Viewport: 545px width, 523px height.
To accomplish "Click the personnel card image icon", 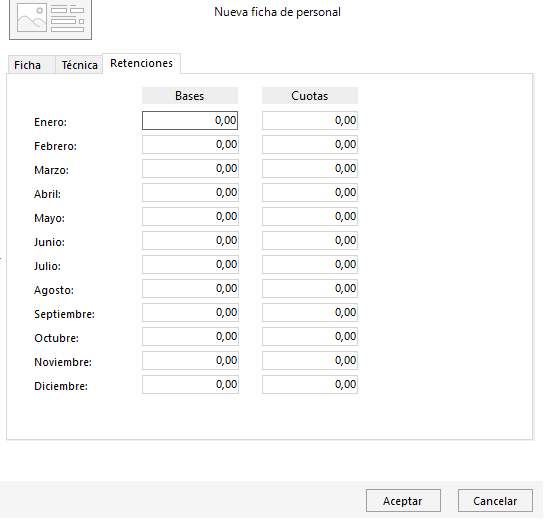I will coord(50,19).
